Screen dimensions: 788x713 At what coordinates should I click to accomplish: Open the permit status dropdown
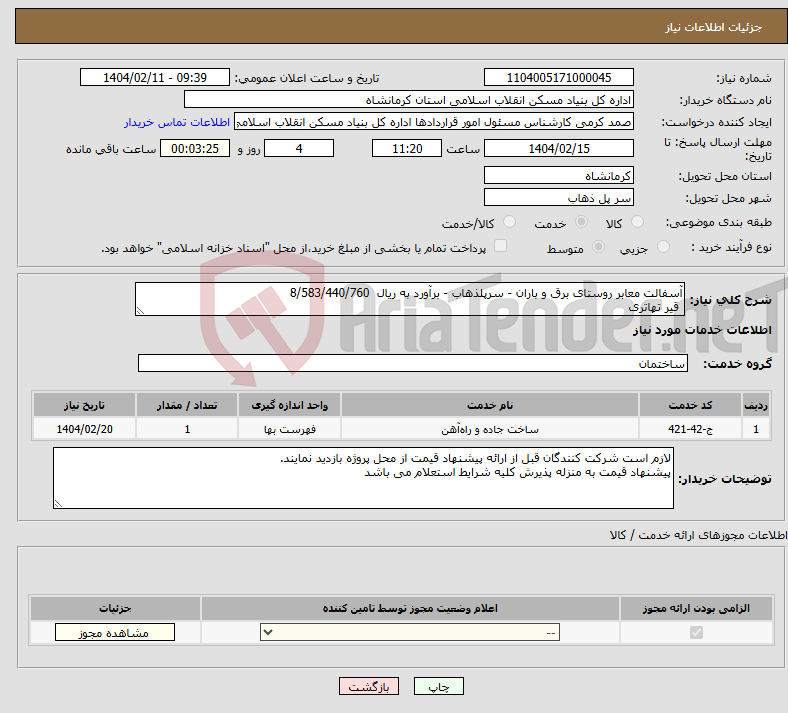pos(410,632)
